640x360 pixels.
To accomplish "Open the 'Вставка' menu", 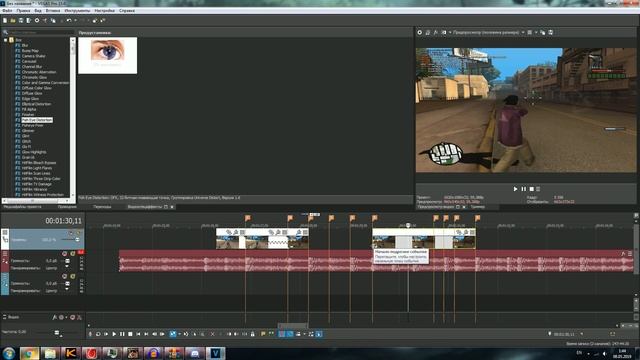I will [53, 11].
